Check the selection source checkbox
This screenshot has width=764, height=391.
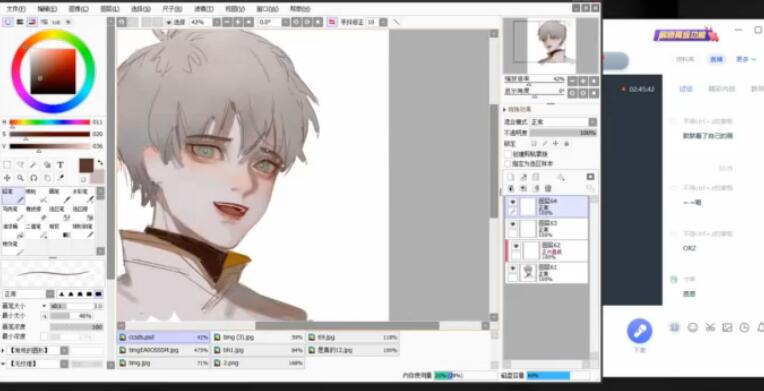point(508,164)
